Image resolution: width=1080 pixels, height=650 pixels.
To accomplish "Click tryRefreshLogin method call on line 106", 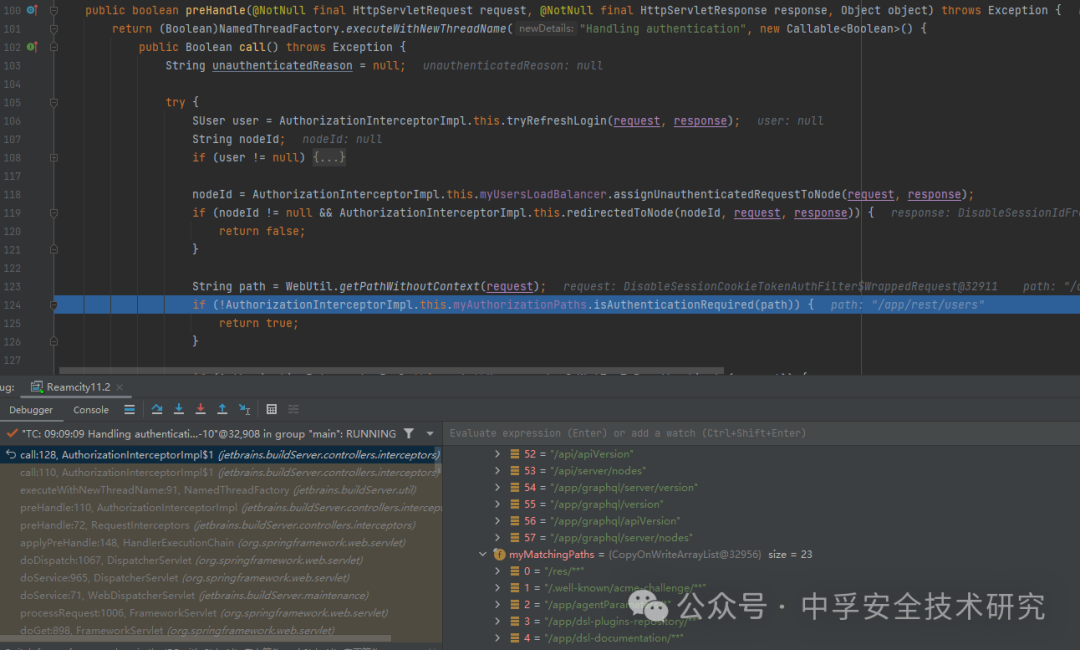I will [557, 120].
